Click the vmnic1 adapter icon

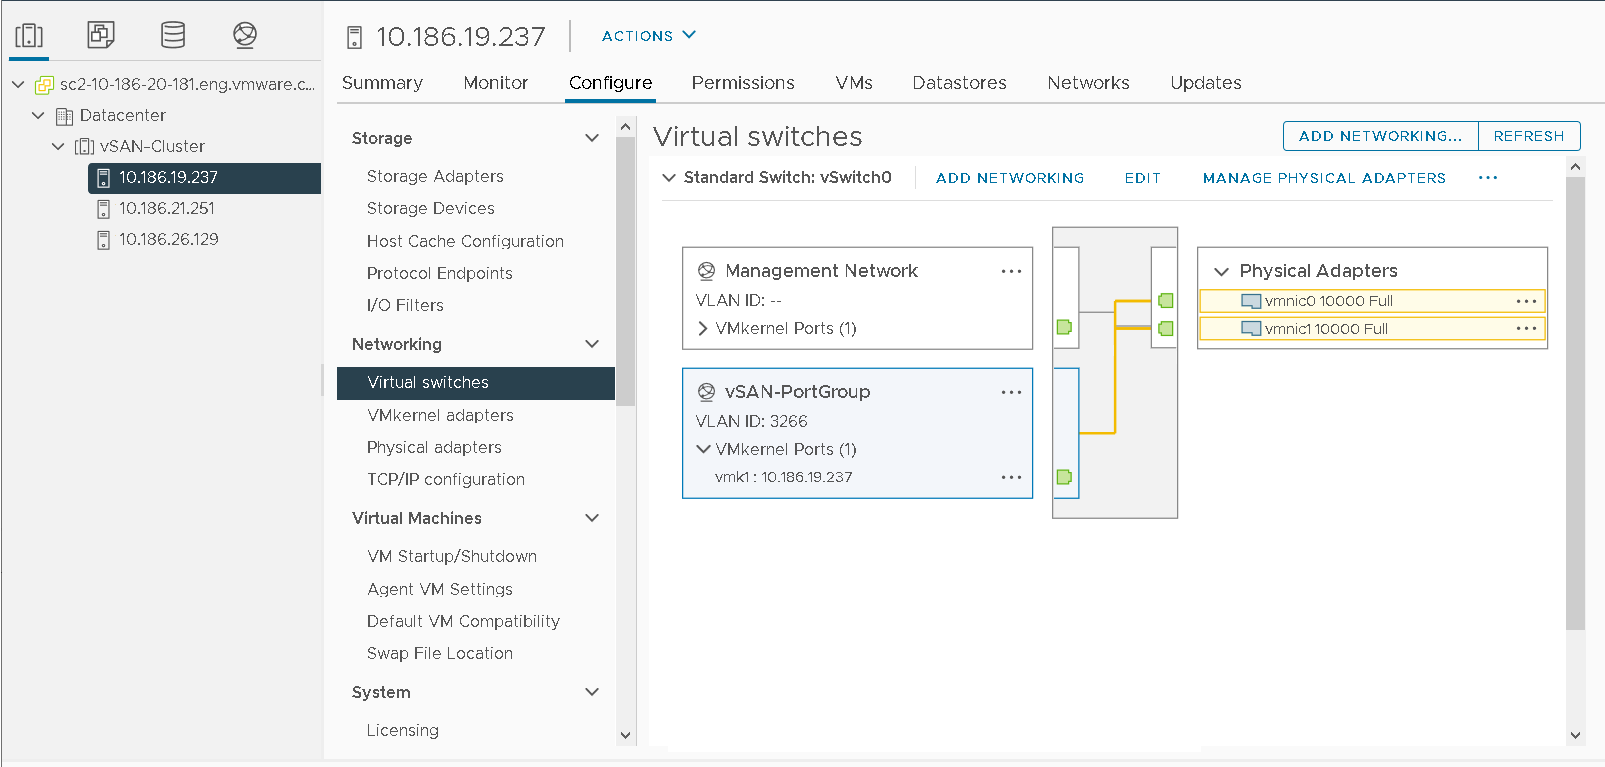tap(1251, 328)
